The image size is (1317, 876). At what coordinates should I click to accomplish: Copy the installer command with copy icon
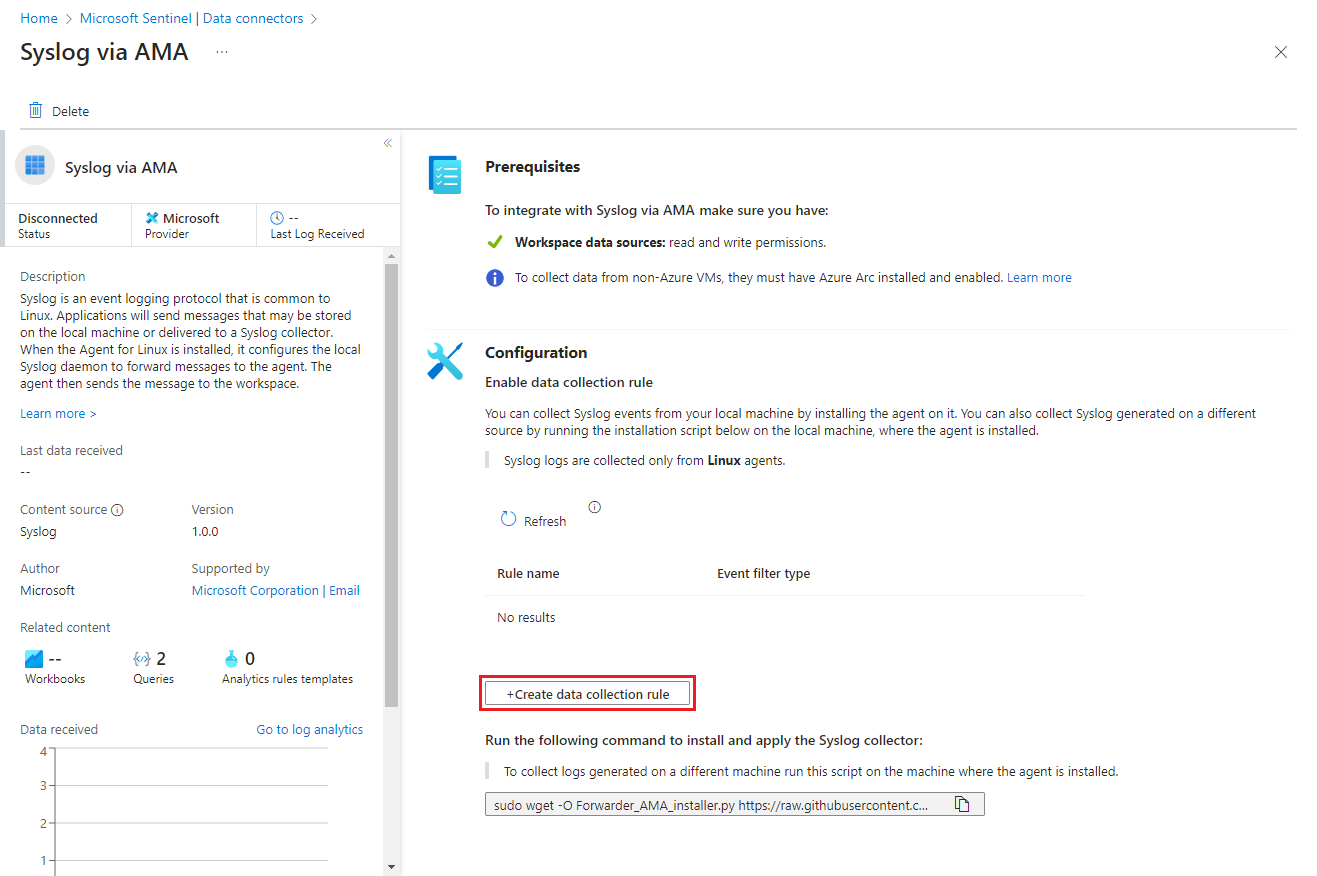962,804
